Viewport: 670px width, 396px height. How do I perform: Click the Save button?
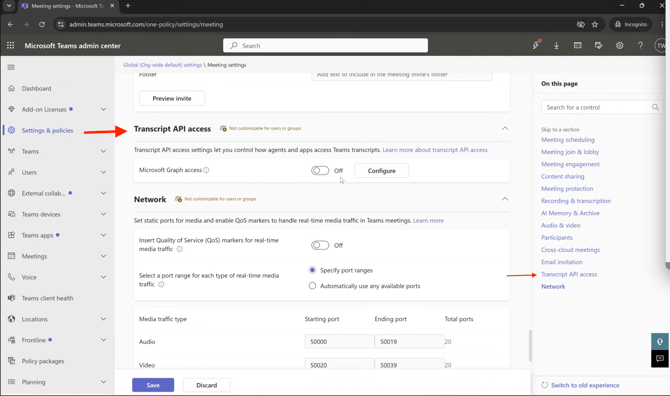tap(153, 385)
